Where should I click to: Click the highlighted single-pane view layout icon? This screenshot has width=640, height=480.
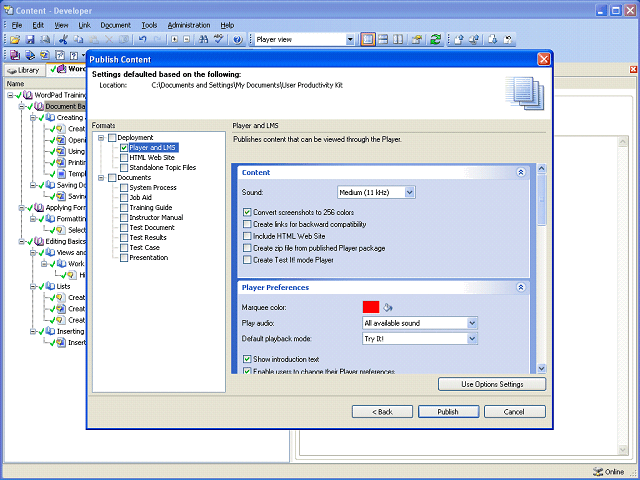[x=368, y=40]
